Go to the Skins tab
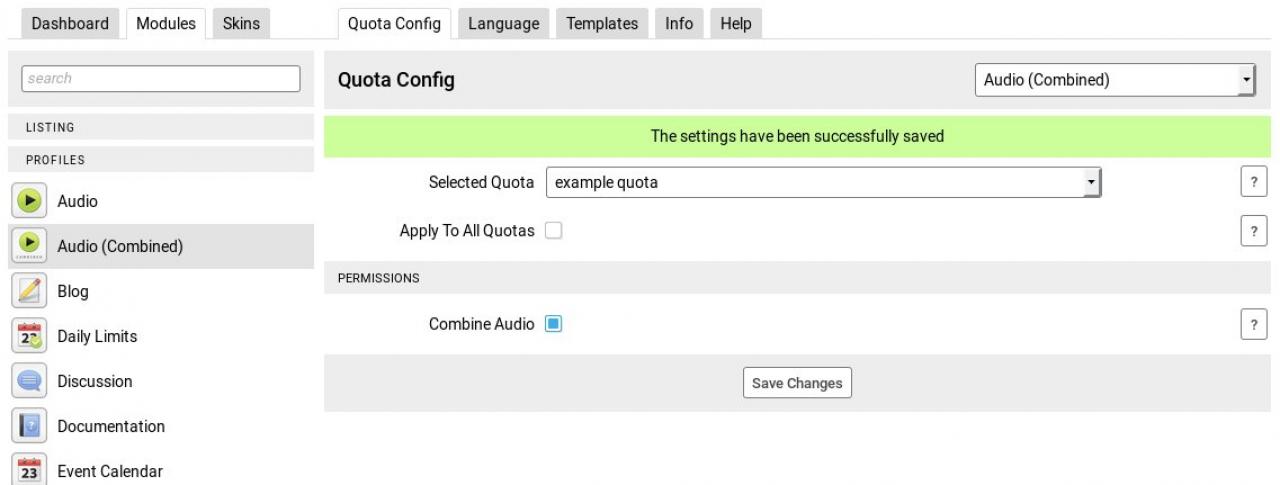Viewport: 1280px width, 485px height. point(240,24)
